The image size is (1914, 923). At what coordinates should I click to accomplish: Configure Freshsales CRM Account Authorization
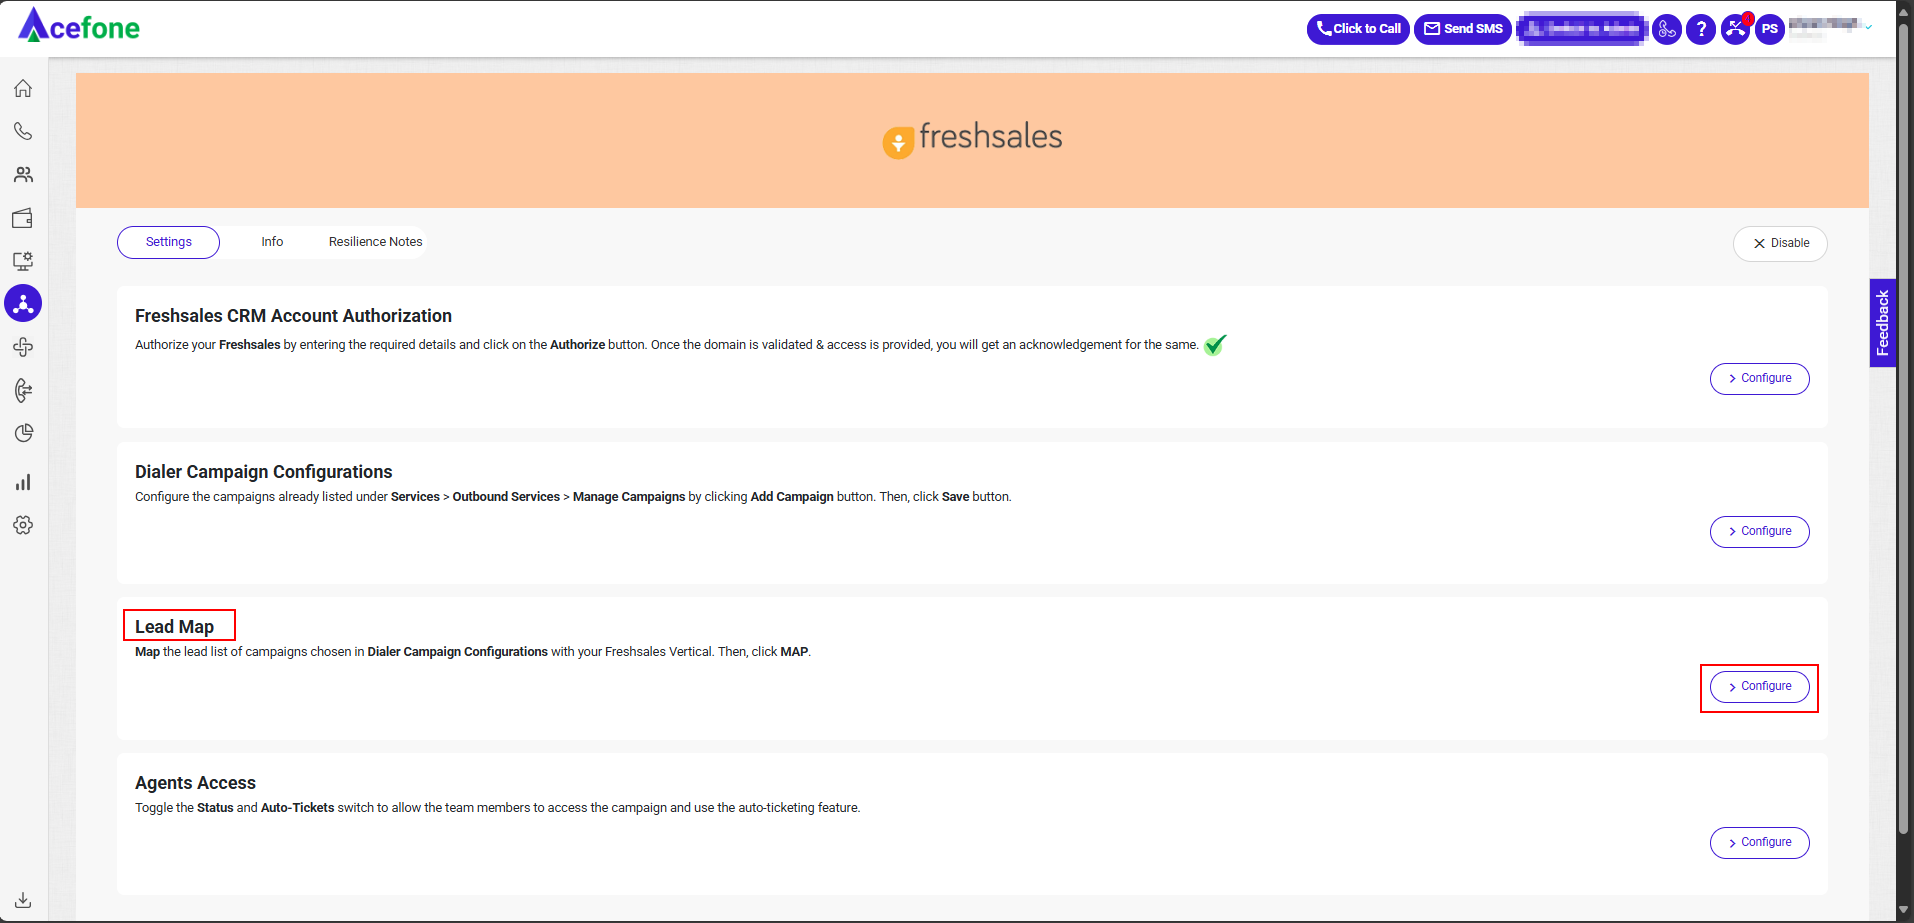click(1759, 379)
